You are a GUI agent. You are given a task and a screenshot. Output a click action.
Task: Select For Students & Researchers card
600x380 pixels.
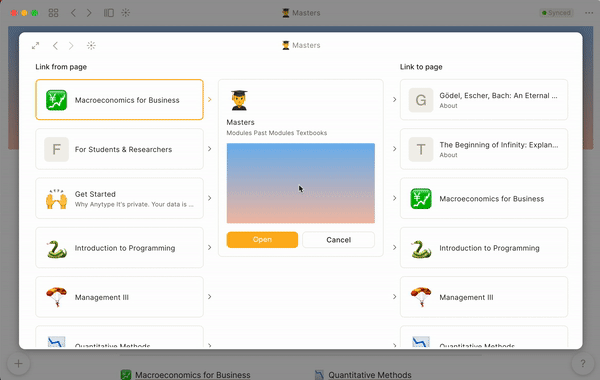[x=119, y=149]
